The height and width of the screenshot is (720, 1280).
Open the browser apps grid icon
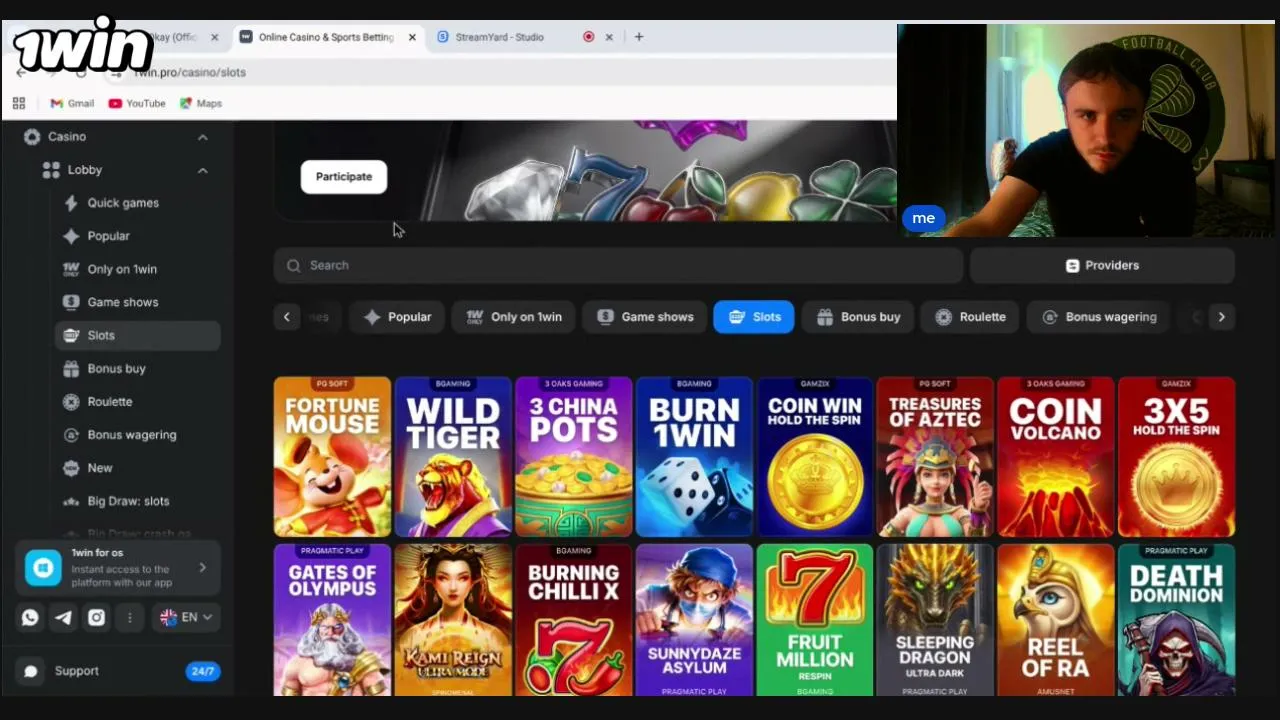click(19, 103)
